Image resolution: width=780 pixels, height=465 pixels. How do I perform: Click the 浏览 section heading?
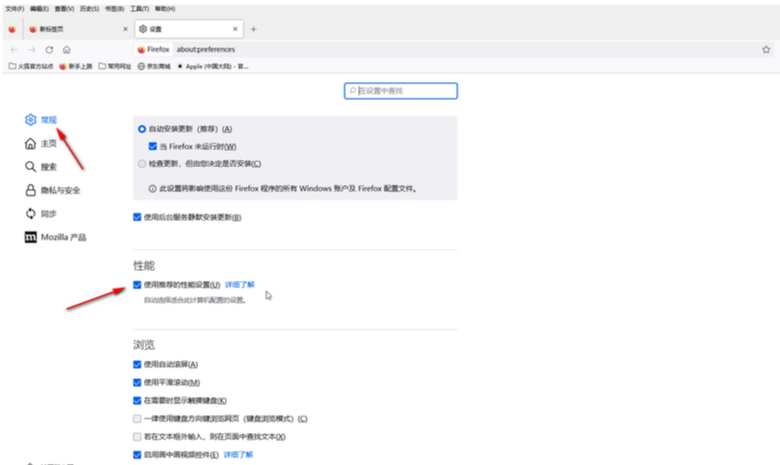144,345
